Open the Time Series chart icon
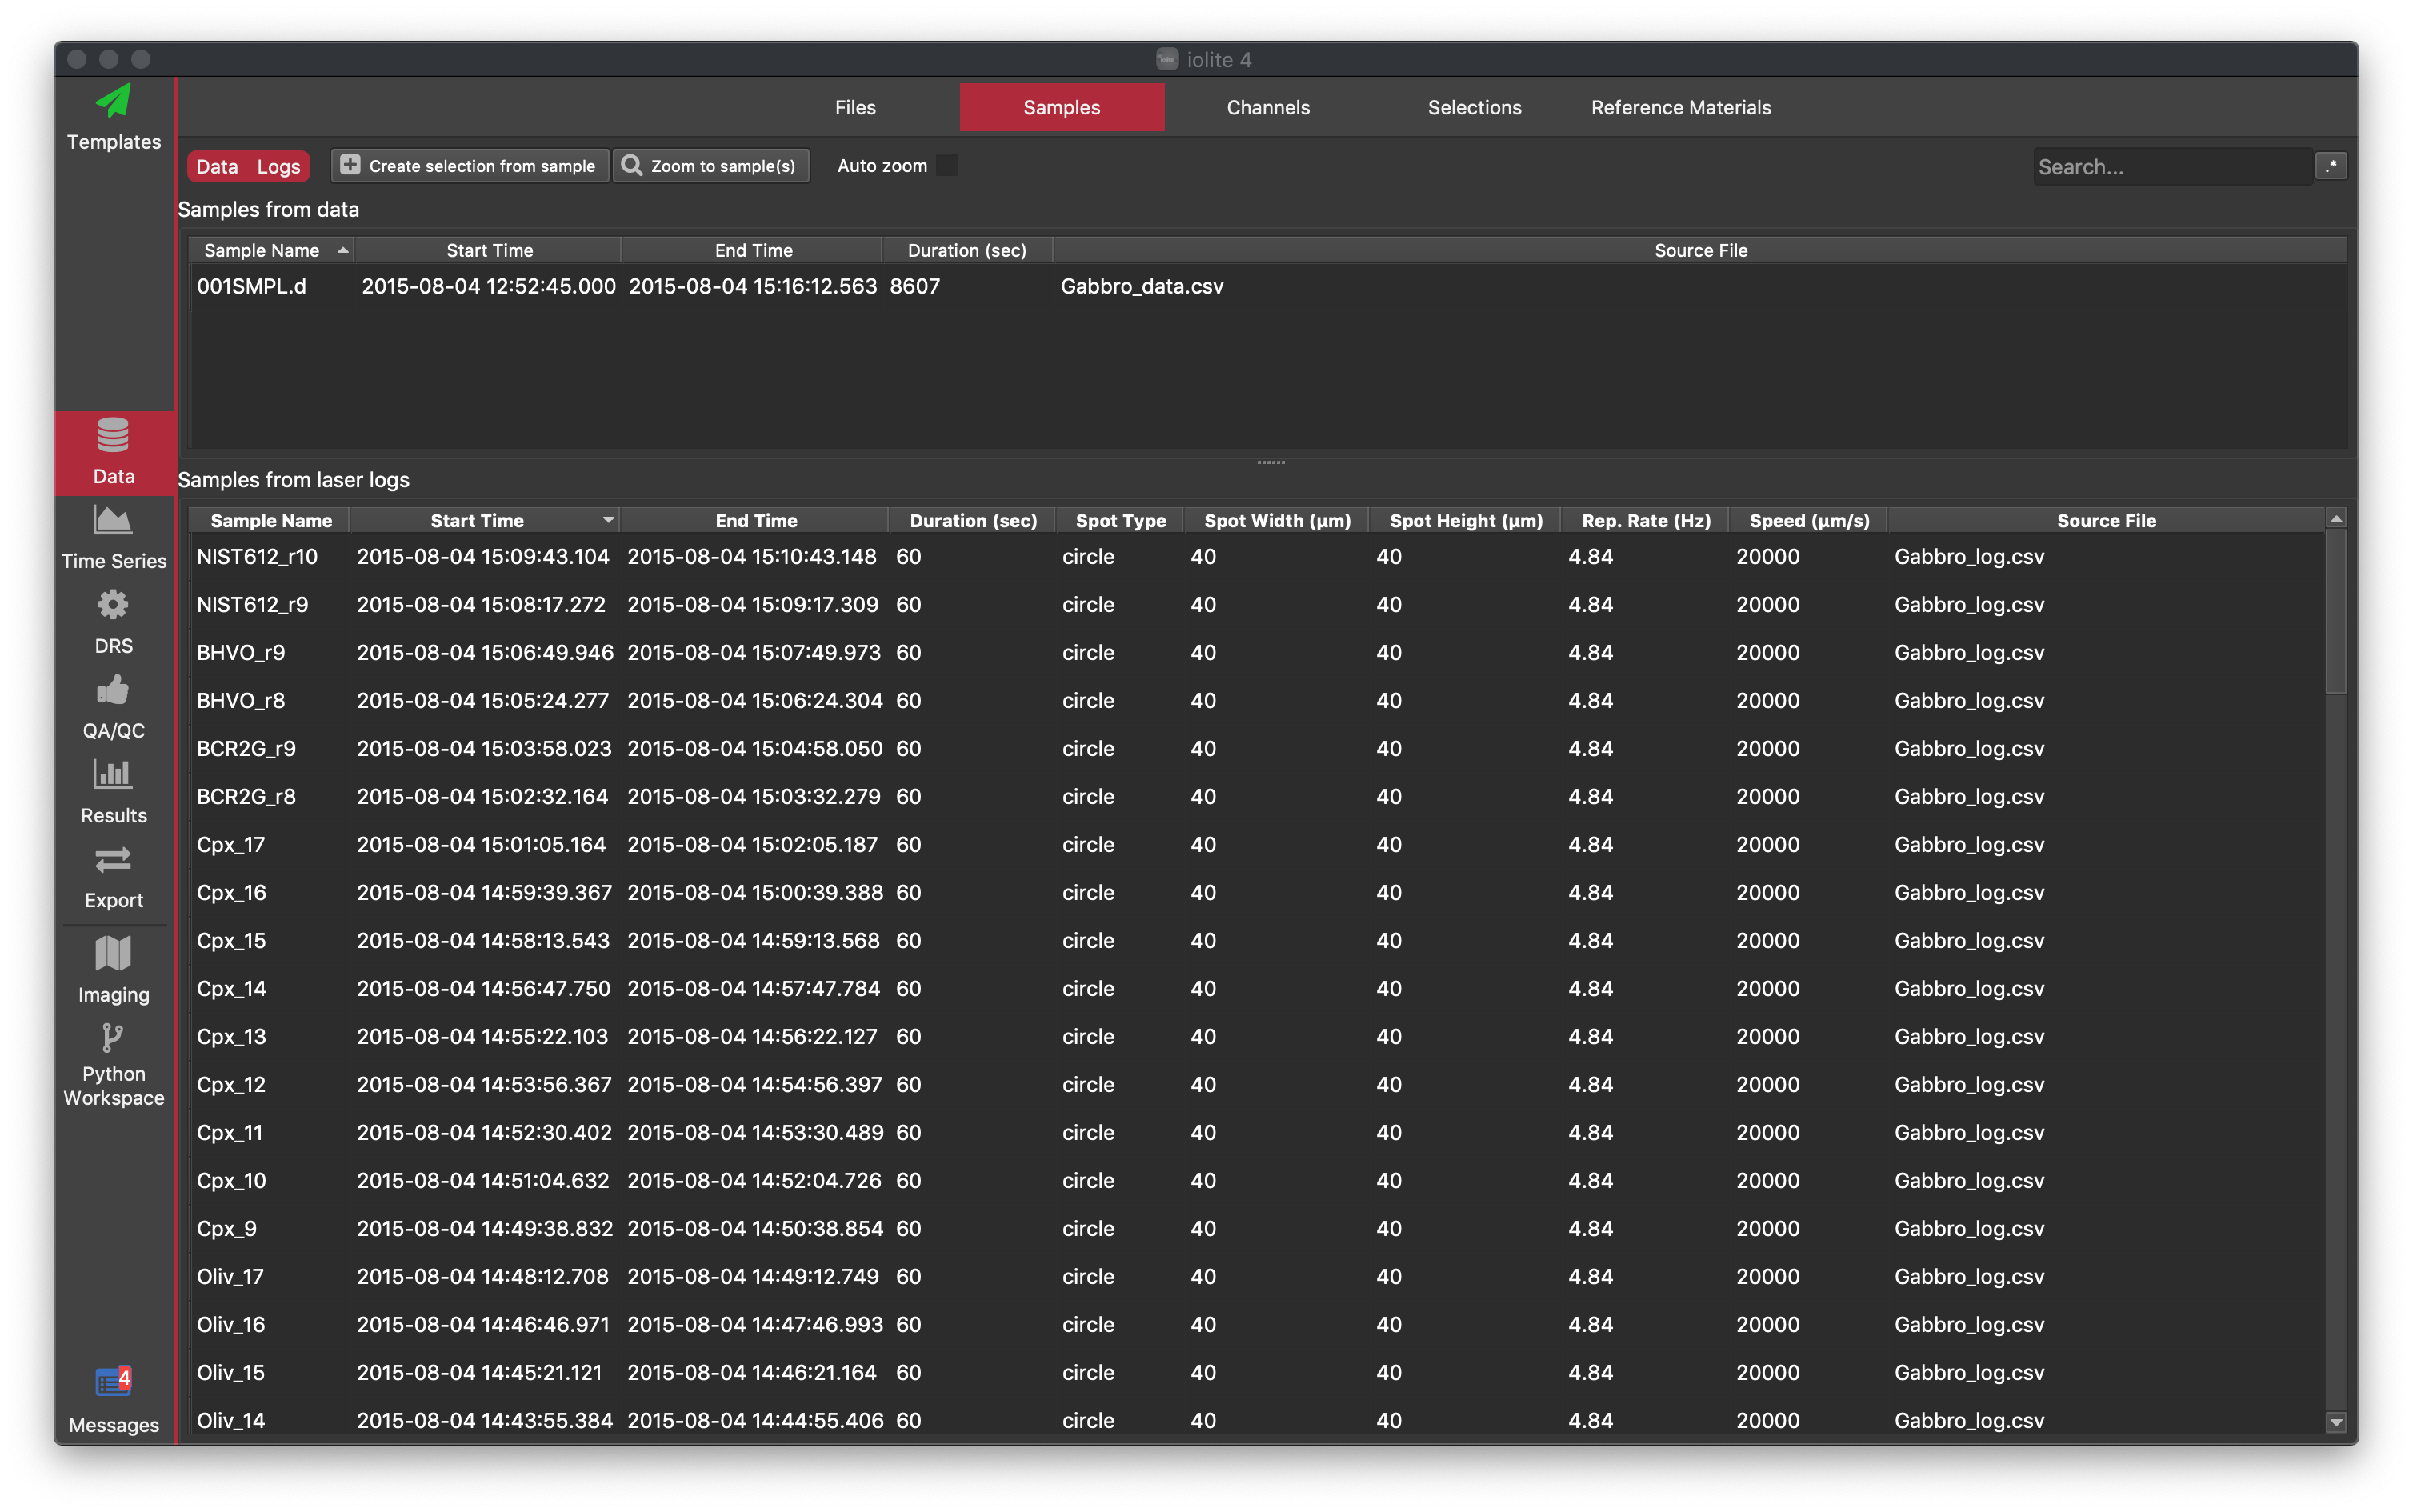Screen dimensions: 2413x1512 point(113,520)
